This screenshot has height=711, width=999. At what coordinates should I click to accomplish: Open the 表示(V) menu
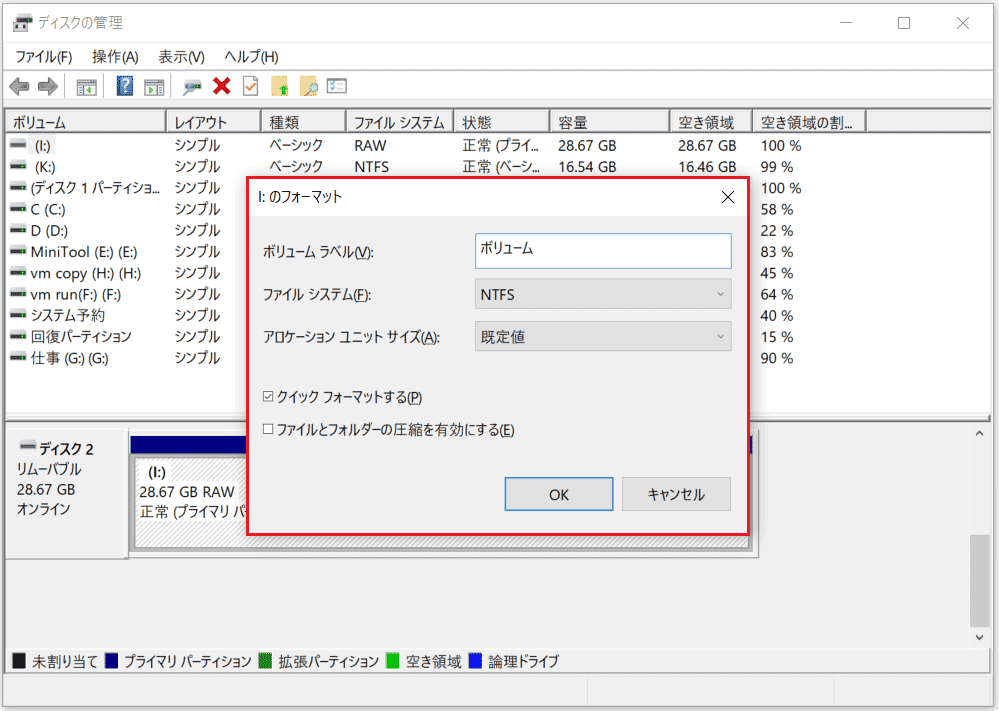click(180, 56)
